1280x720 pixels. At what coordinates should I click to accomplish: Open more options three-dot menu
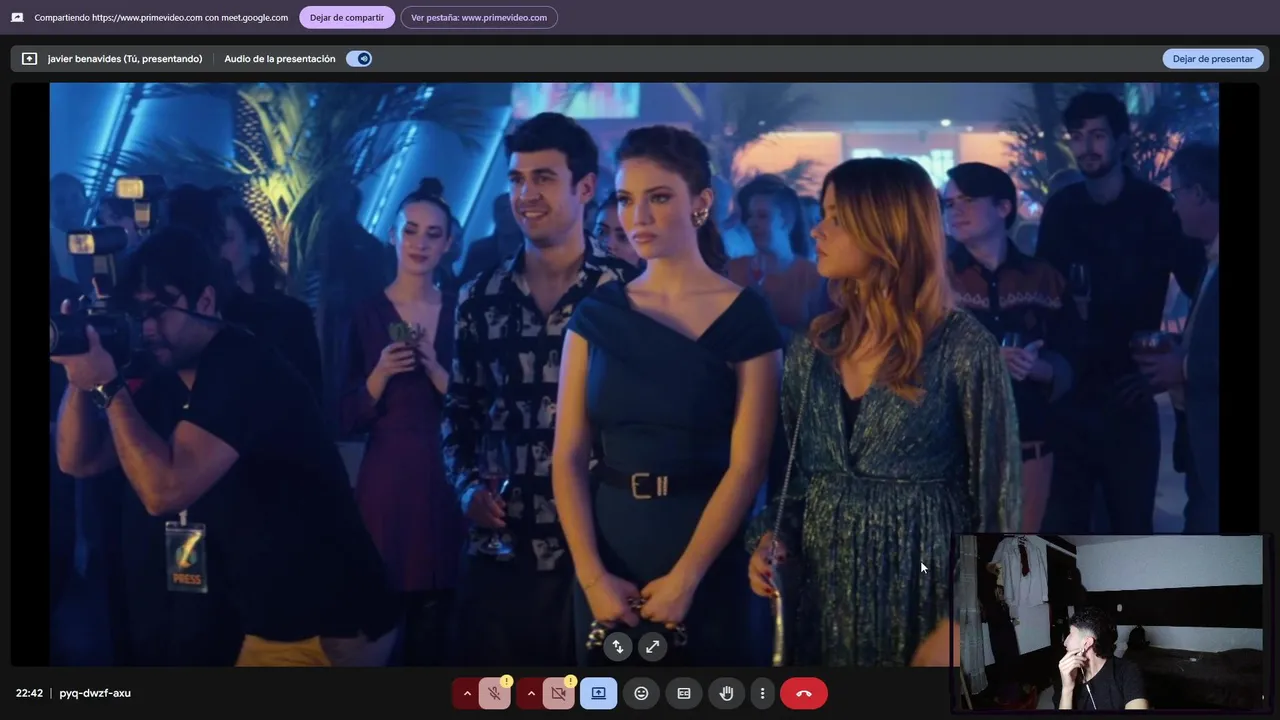pyautogui.click(x=762, y=693)
